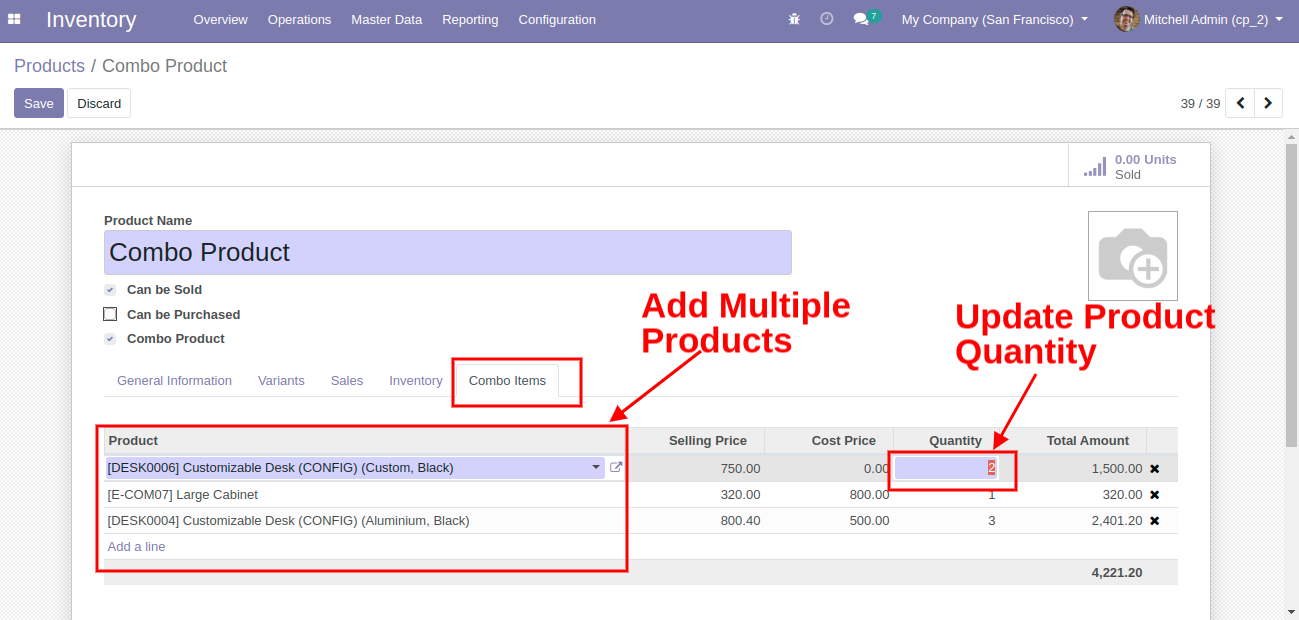
Task: Open the apps grid menu icon
Action: click(14, 20)
